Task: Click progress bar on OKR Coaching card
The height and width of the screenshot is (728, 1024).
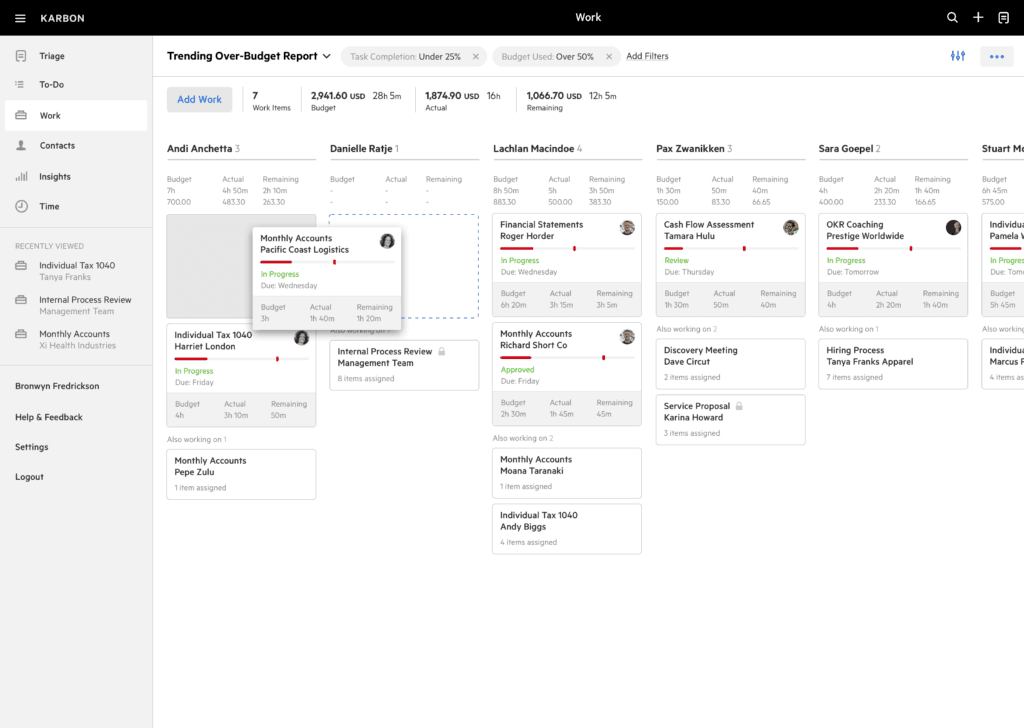Action: 893,249
